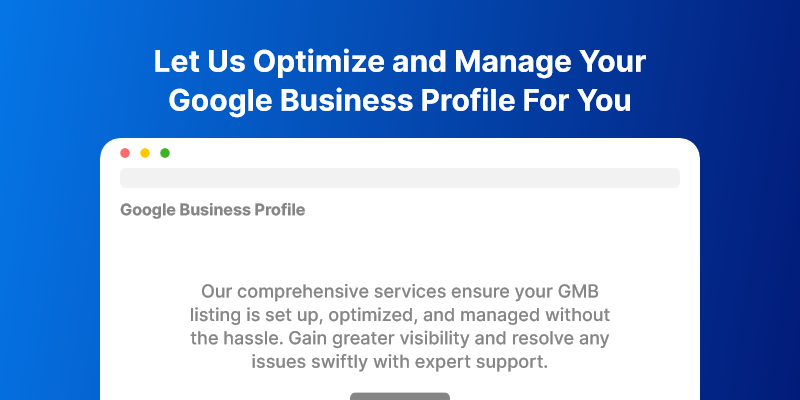Click the "issues swiftly with expert support" line
Image resolution: width=800 pixels, height=400 pixels.
(400, 362)
